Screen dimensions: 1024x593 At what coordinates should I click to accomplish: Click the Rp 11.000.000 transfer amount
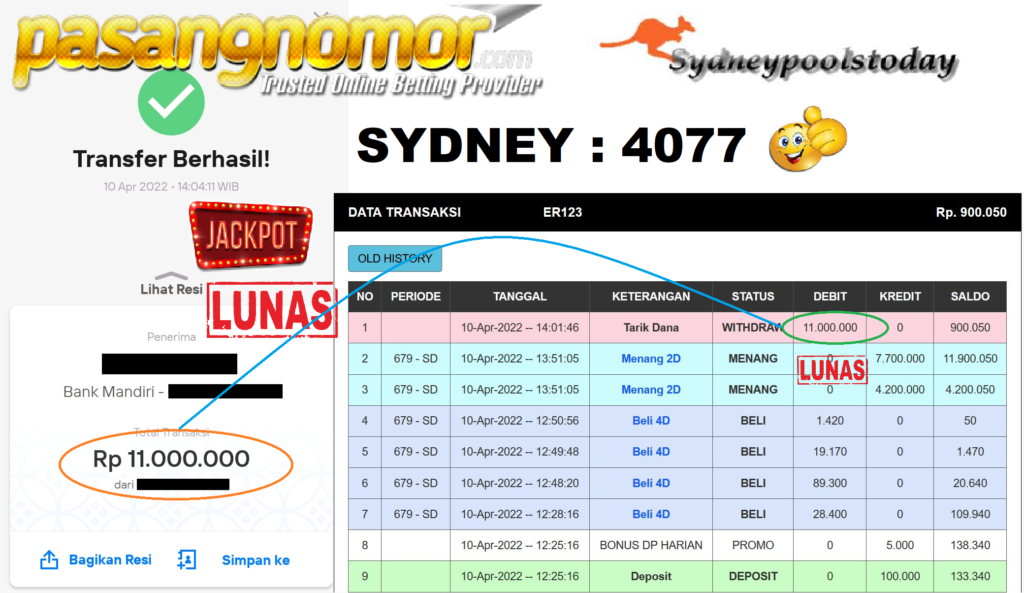(171, 458)
